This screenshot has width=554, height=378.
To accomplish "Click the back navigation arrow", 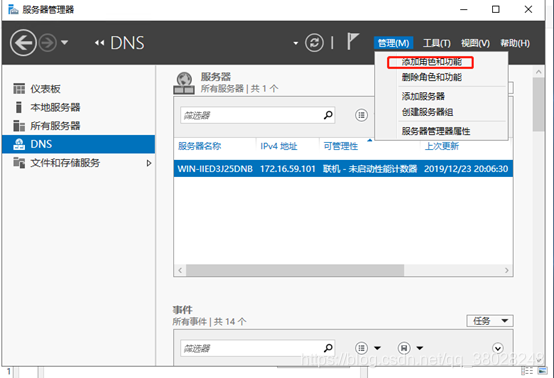I will pyautogui.click(x=23, y=43).
